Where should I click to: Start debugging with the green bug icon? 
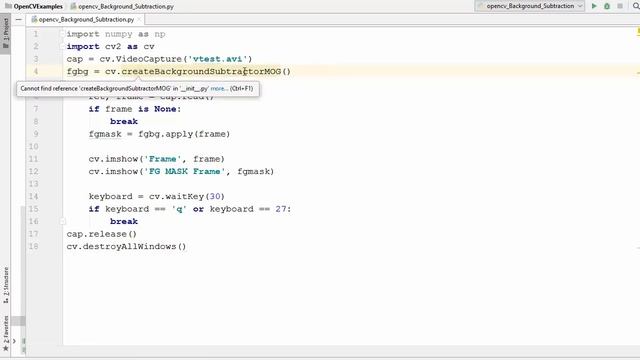coord(607,6)
